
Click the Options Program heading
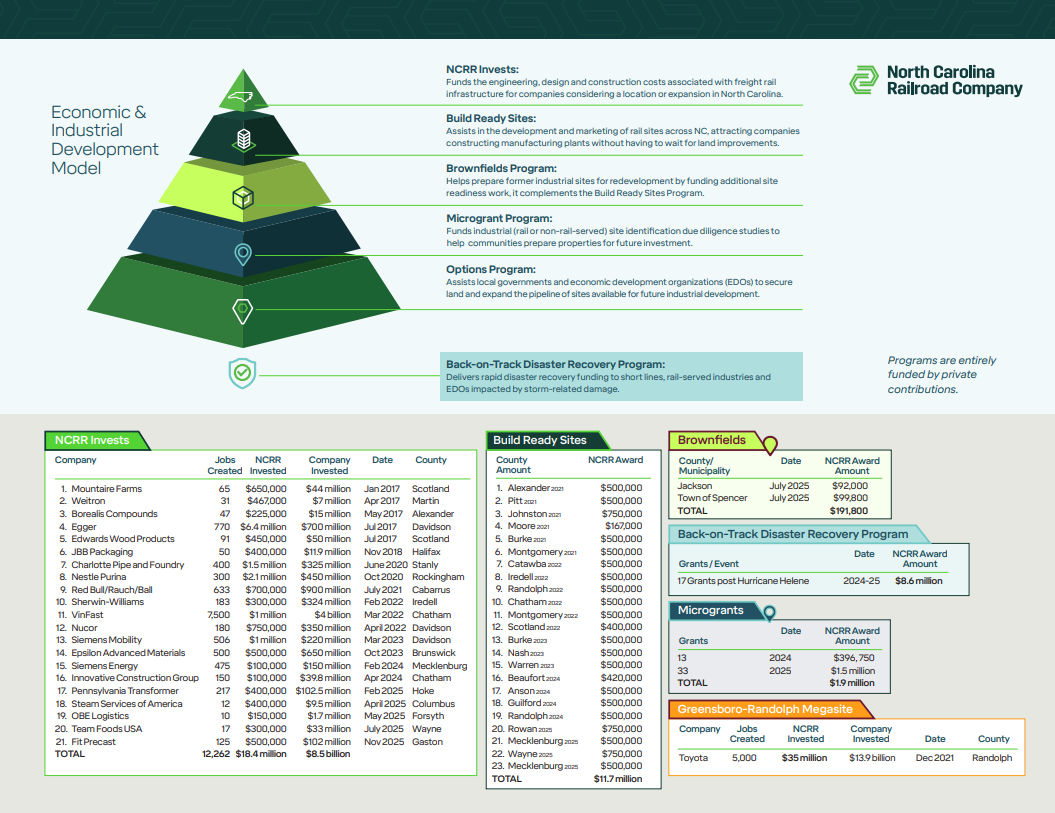[491, 269]
